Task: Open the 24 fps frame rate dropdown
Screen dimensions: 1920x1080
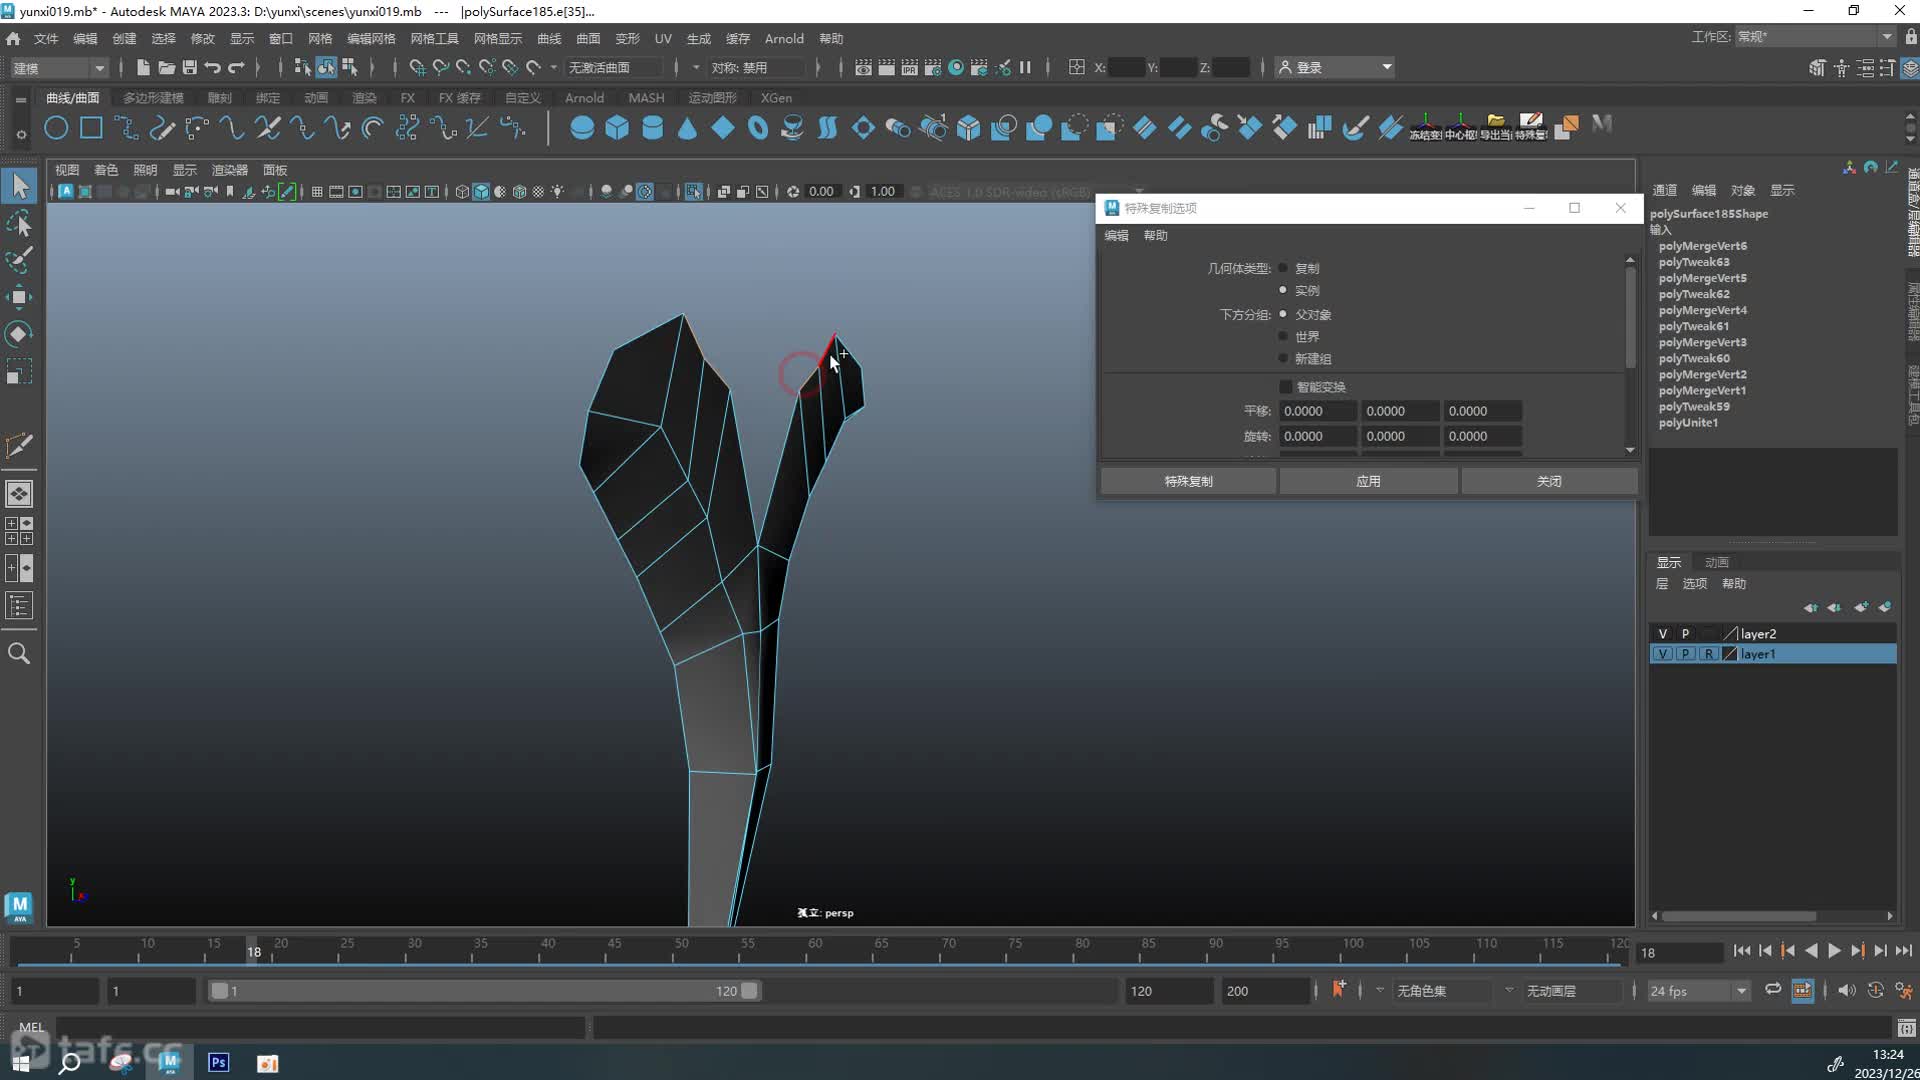Action: click(x=1698, y=991)
